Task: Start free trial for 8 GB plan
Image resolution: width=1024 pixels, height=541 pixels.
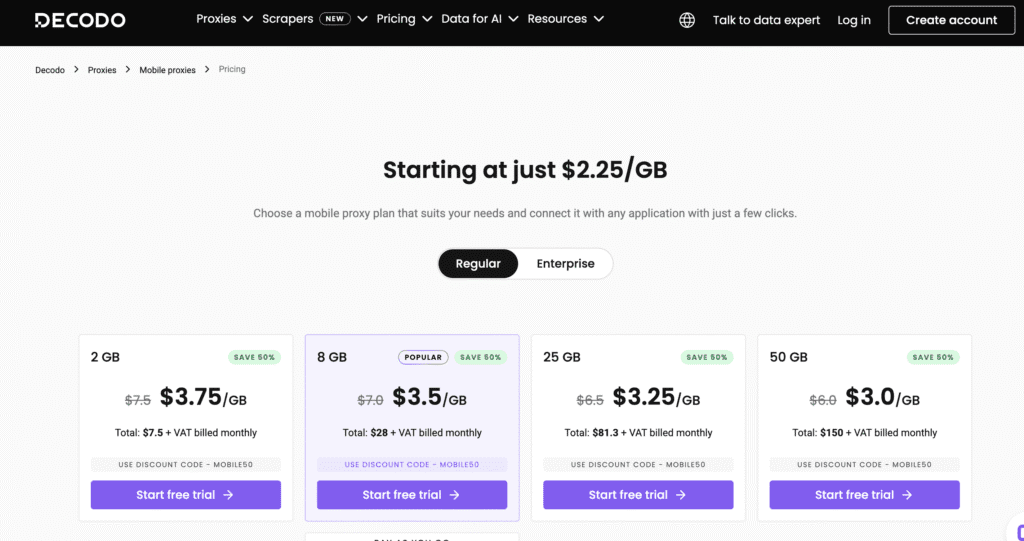Action: 411,495
